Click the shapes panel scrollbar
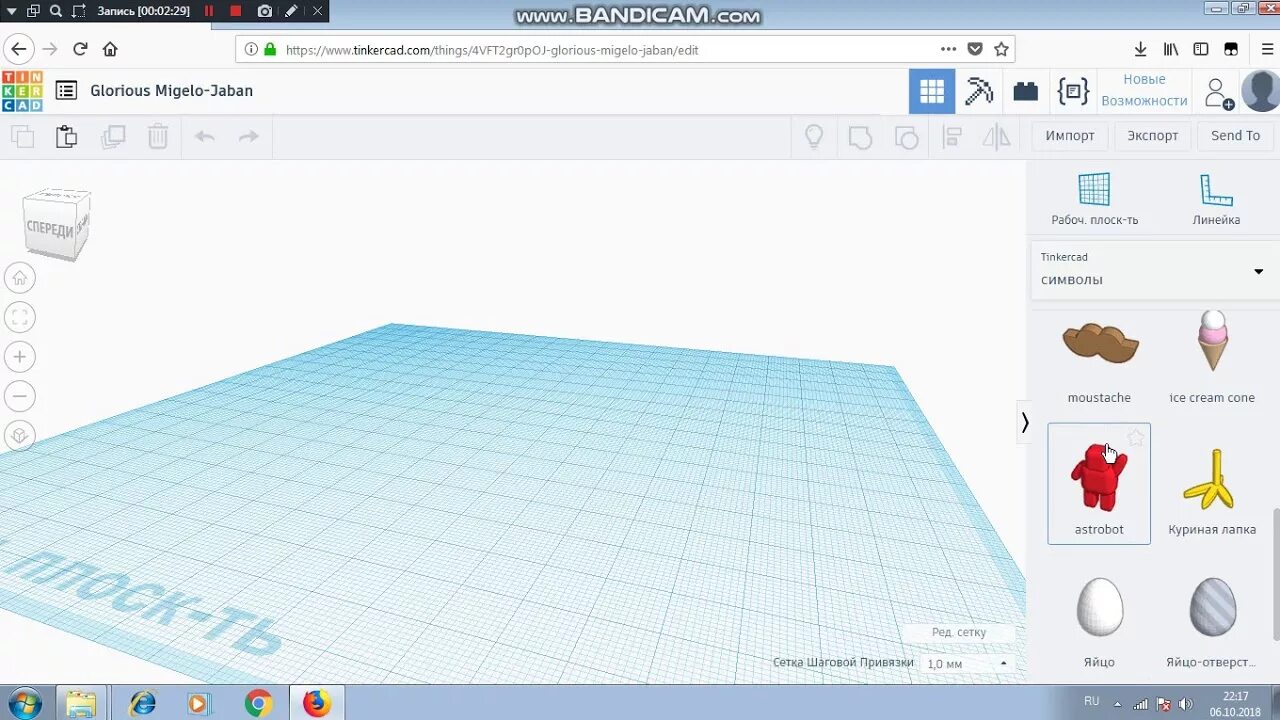Screen dimensions: 1280x720 [x=1275, y=573]
